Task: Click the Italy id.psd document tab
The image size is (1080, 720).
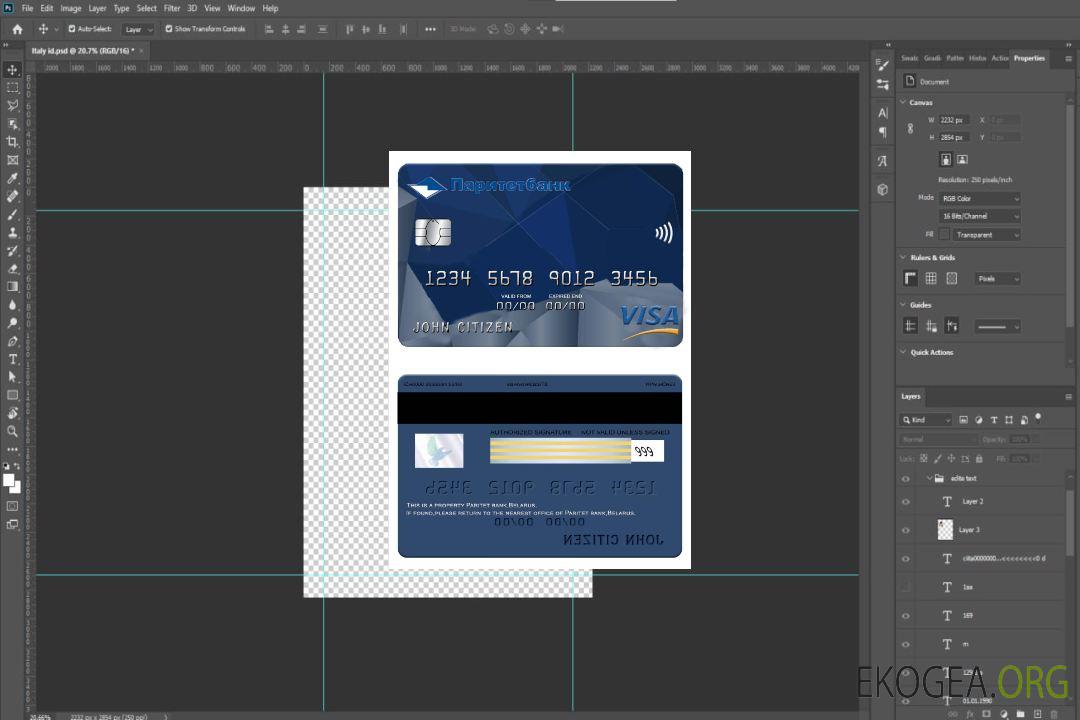Action: (x=83, y=51)
